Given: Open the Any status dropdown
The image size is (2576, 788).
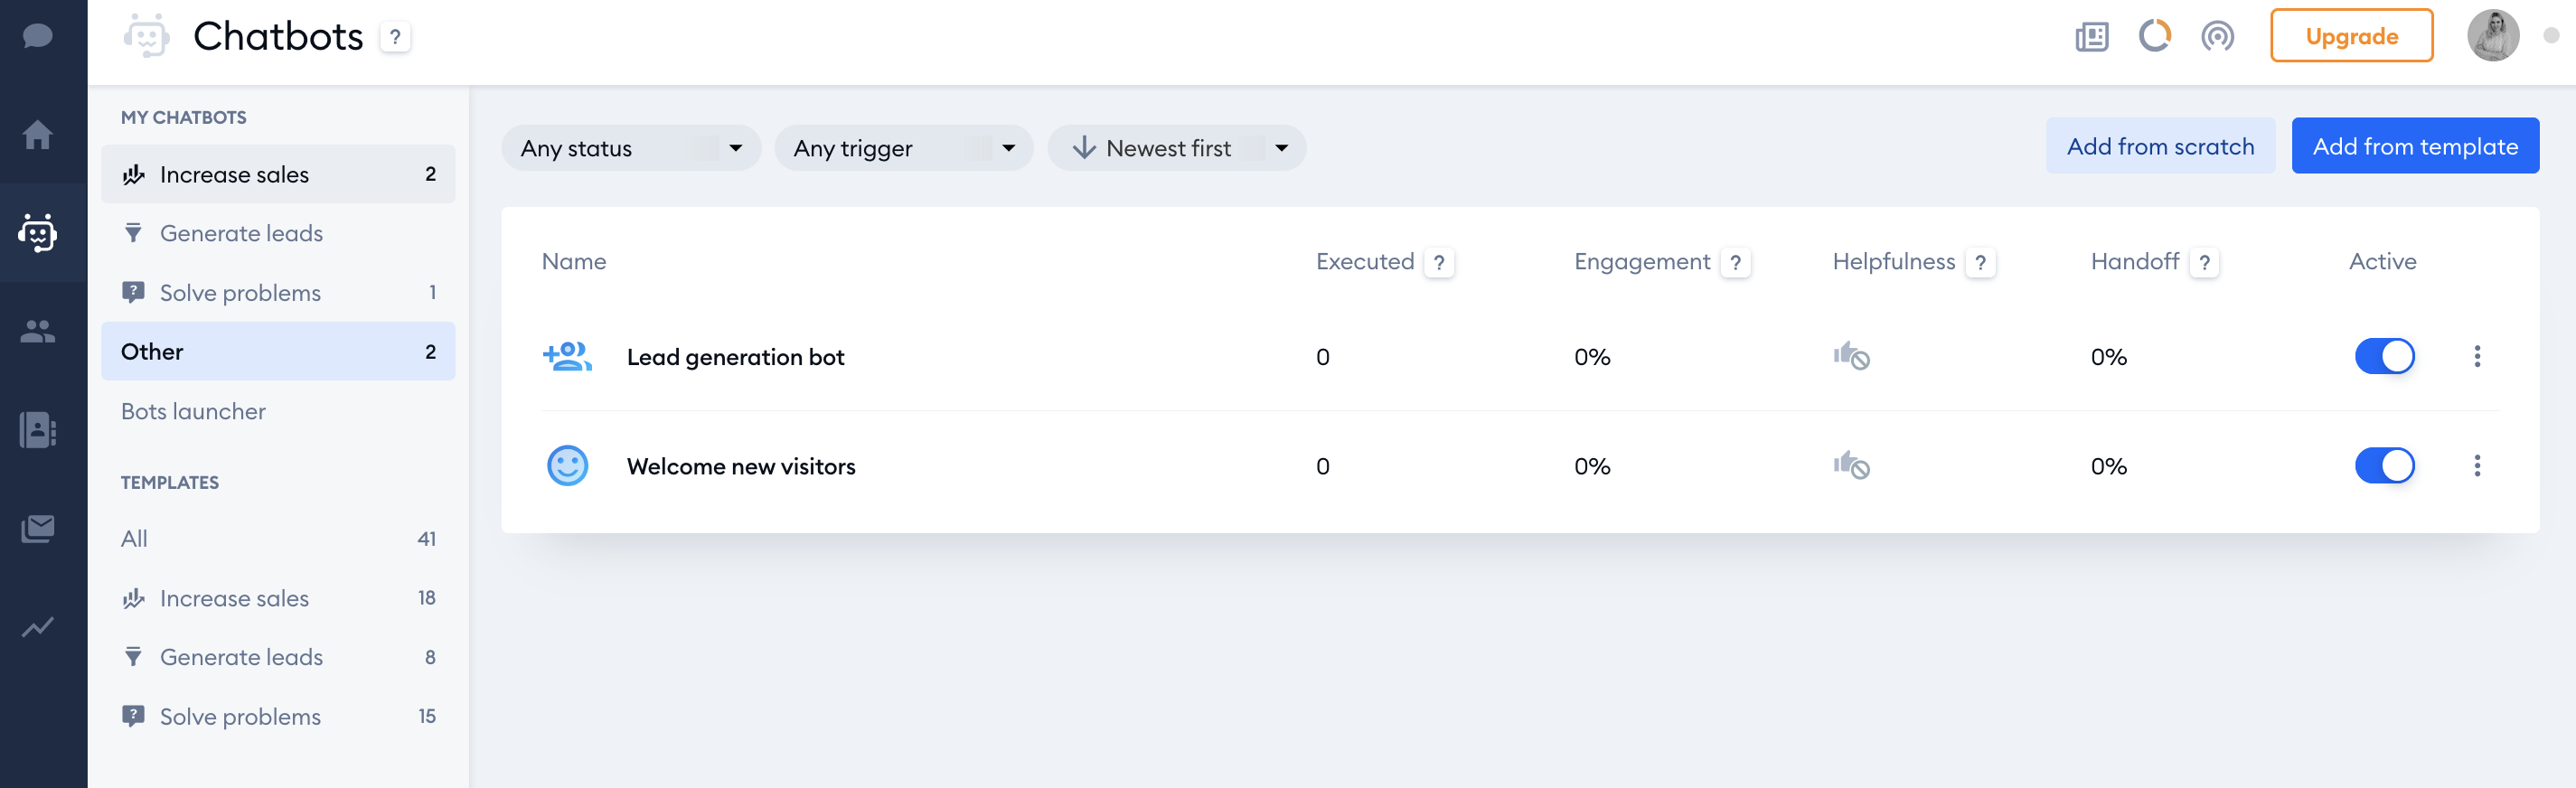Looking at the screenshot, I should [631, 148].
